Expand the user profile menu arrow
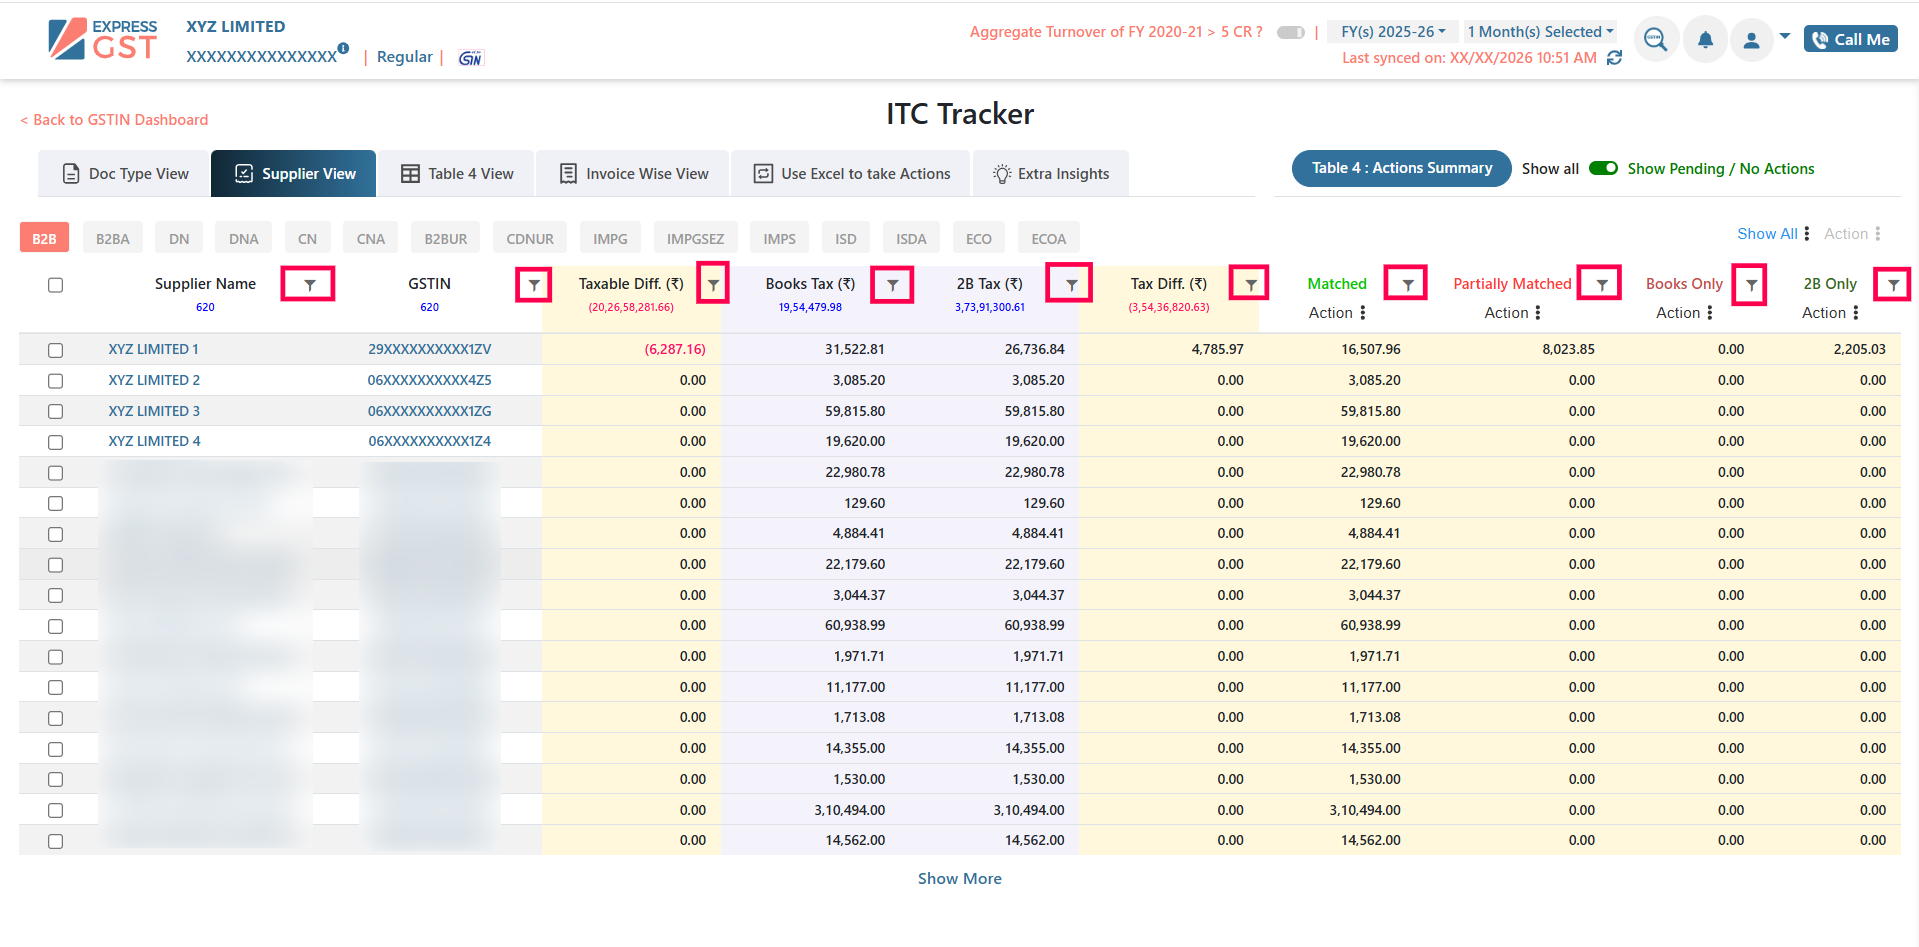Screen dimensions: 1919x947 [1784, 37]
